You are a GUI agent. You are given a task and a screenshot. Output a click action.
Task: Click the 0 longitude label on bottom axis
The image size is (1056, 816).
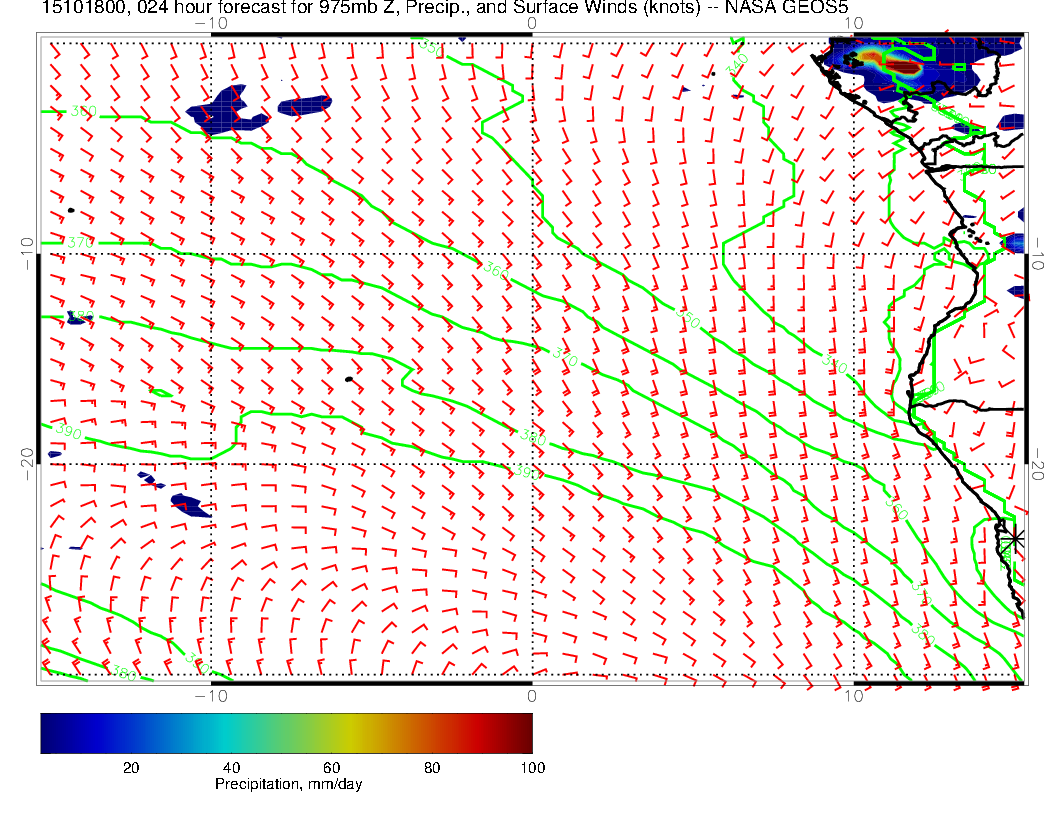531,696
